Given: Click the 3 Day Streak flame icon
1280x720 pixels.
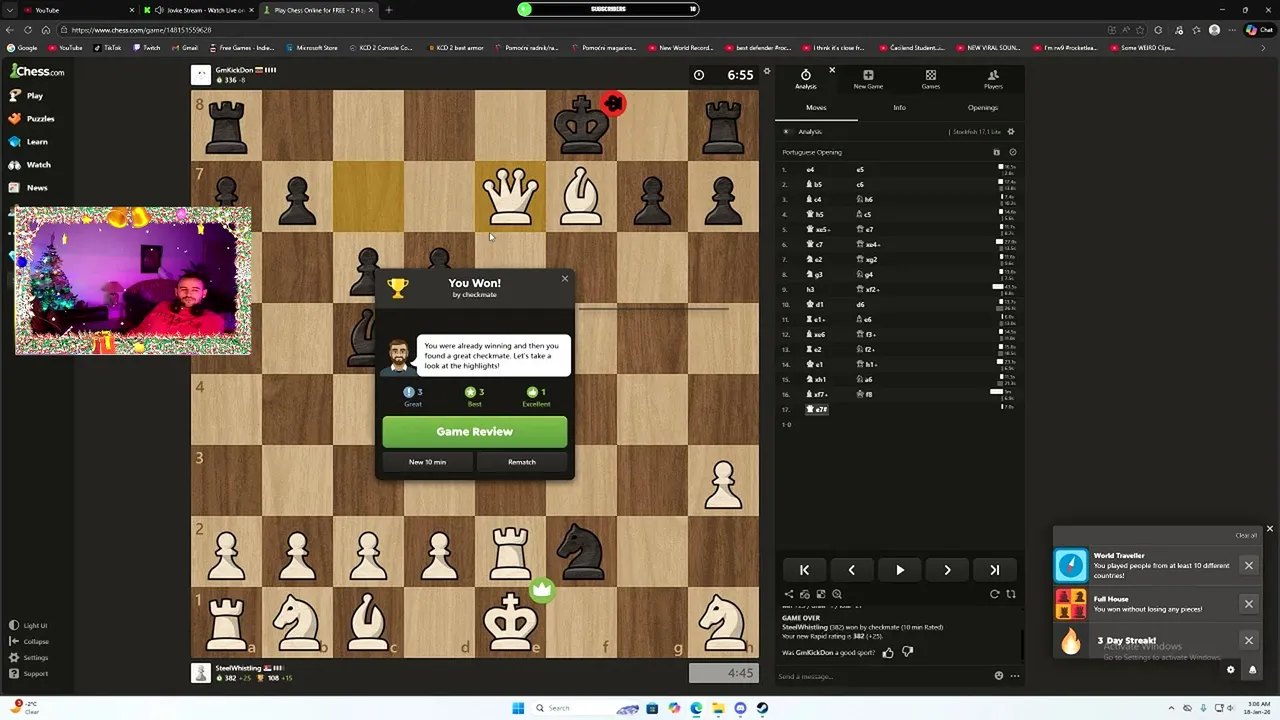Looking at the screenshot, I should [1071, 641].
